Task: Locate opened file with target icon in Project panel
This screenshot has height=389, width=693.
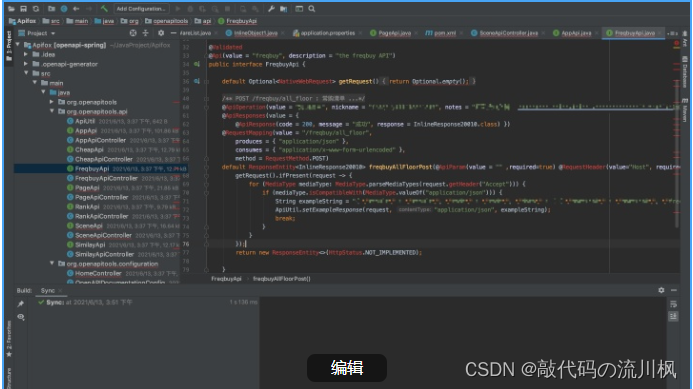Action: (133, 33)
